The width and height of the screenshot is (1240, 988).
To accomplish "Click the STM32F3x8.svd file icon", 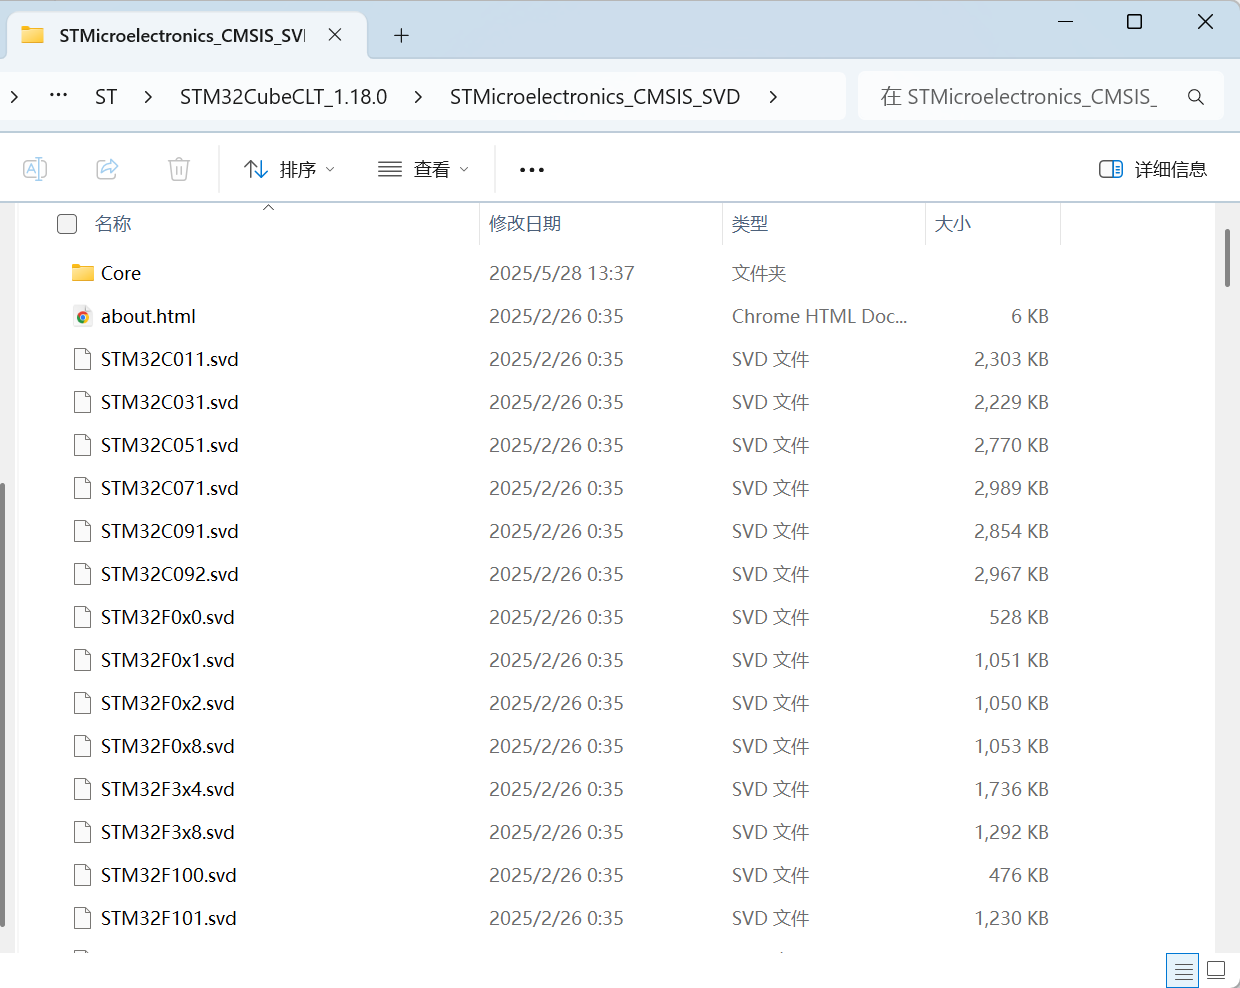I will pos(83,832).
